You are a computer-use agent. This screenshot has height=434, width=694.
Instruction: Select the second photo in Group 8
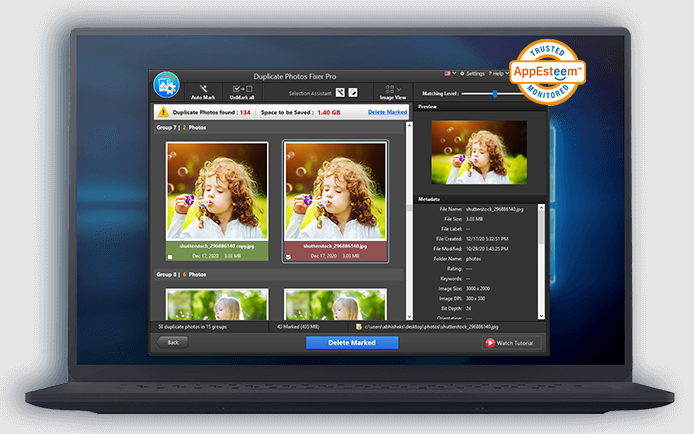(x=335, y=304)
